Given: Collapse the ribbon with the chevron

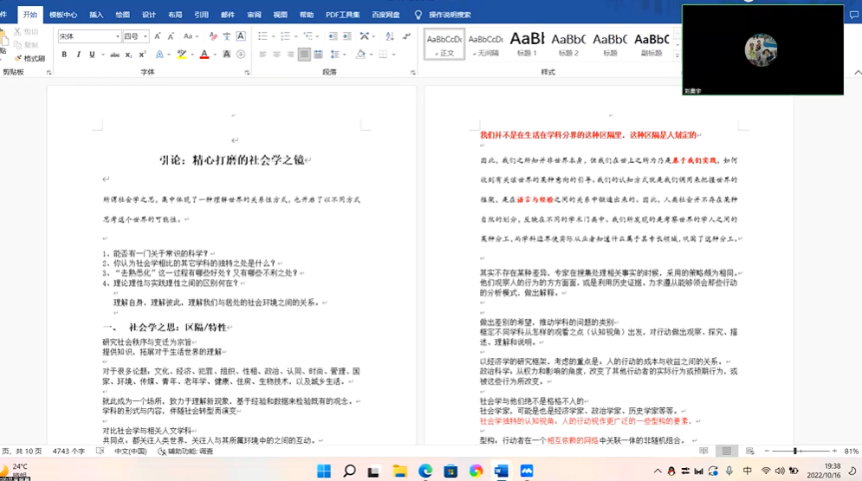Looking at the screenshot, I should coord(858,73).
